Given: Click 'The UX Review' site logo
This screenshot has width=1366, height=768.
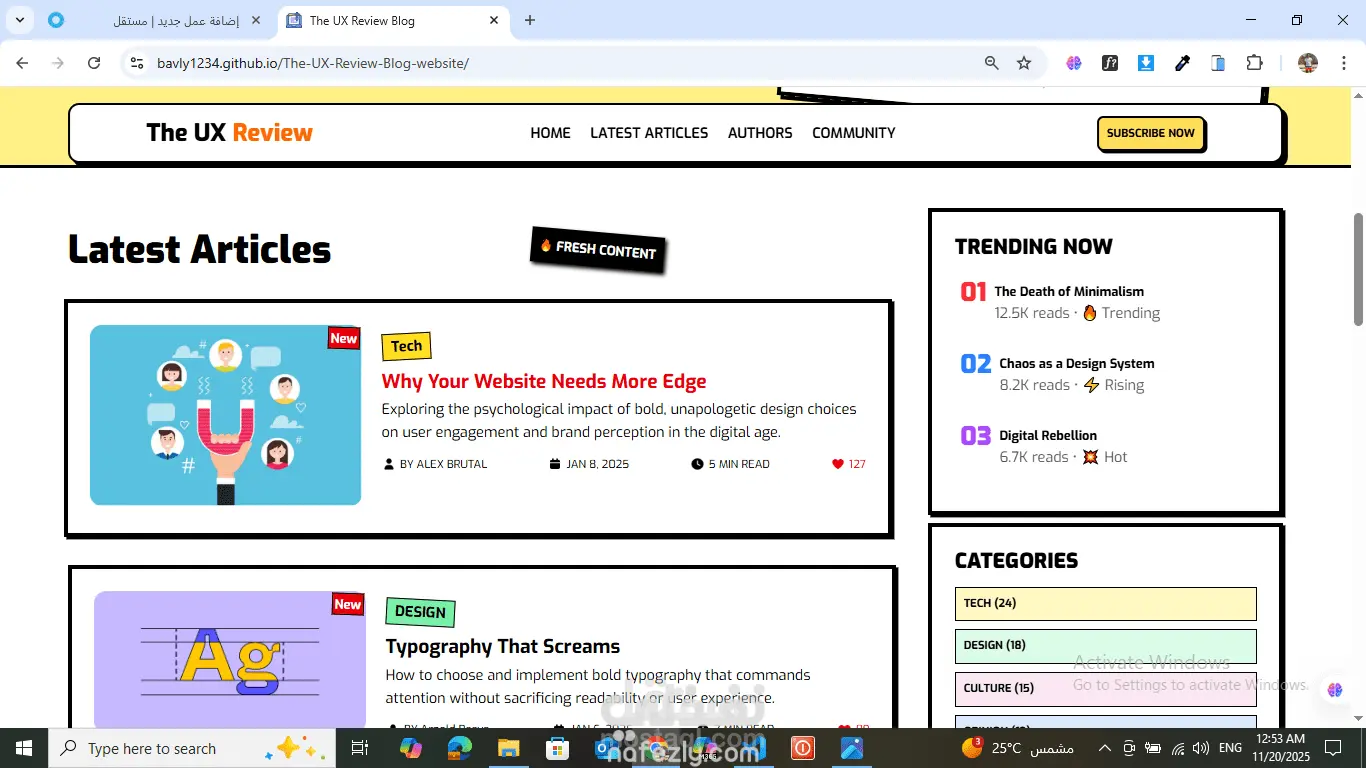Looking at the screenshot, I should pos(229,133).
